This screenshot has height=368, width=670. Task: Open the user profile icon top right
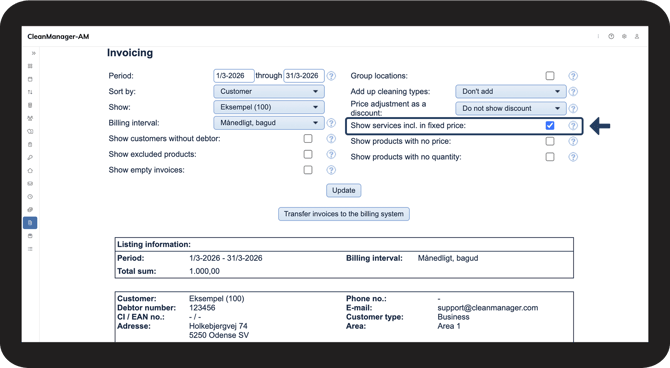coord(637,36)
